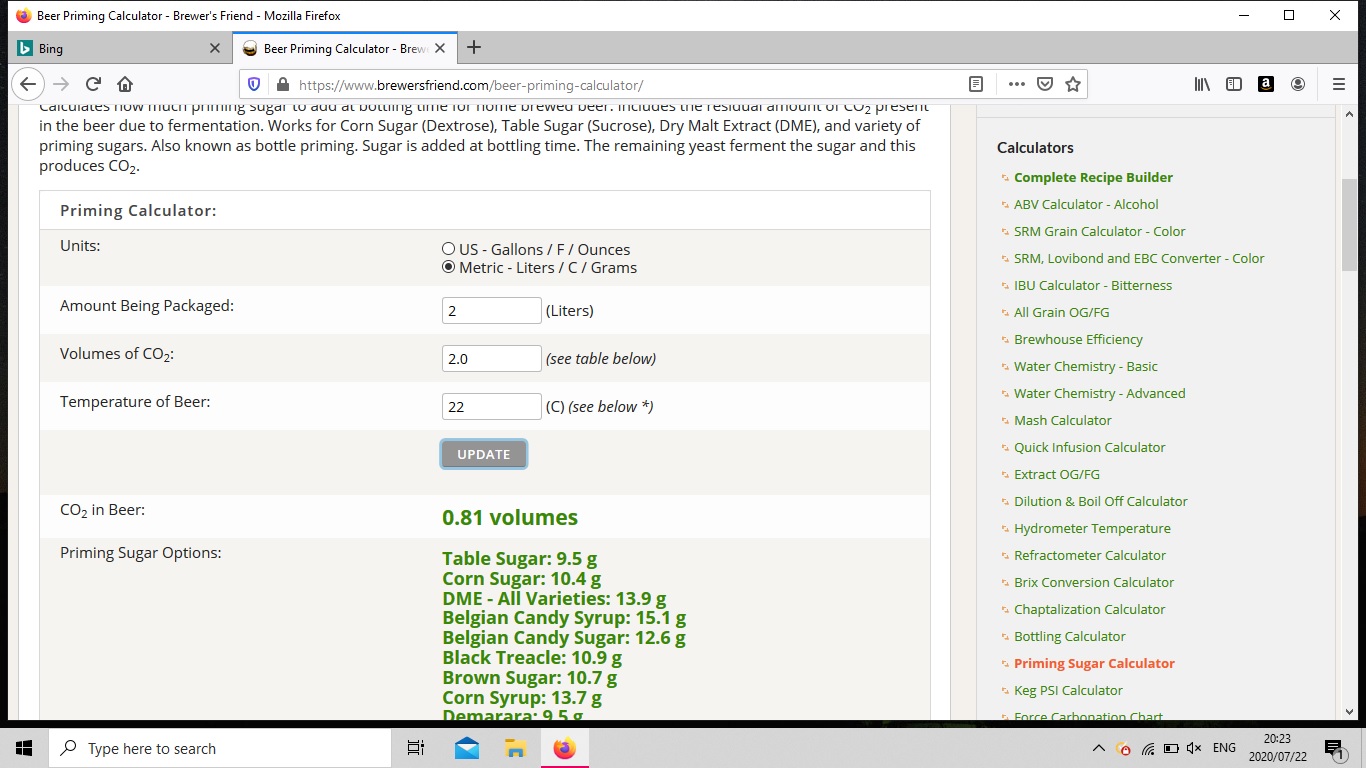1366x768 pixels.
Task: Select the Beer Priming Calculator tab
Action: click(x=345, y=48)
